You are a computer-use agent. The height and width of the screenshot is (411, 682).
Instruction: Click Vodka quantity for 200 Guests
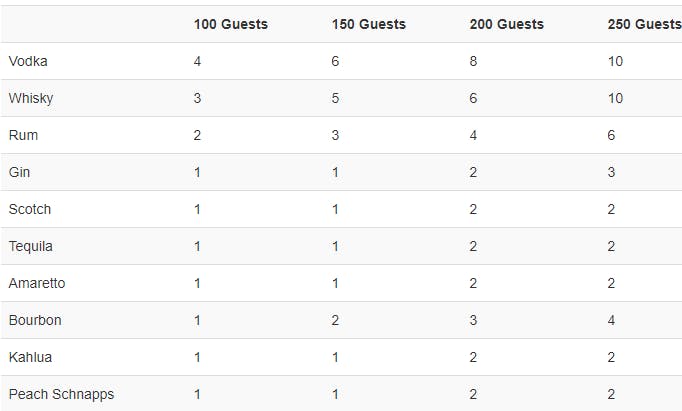click(474, 61)
